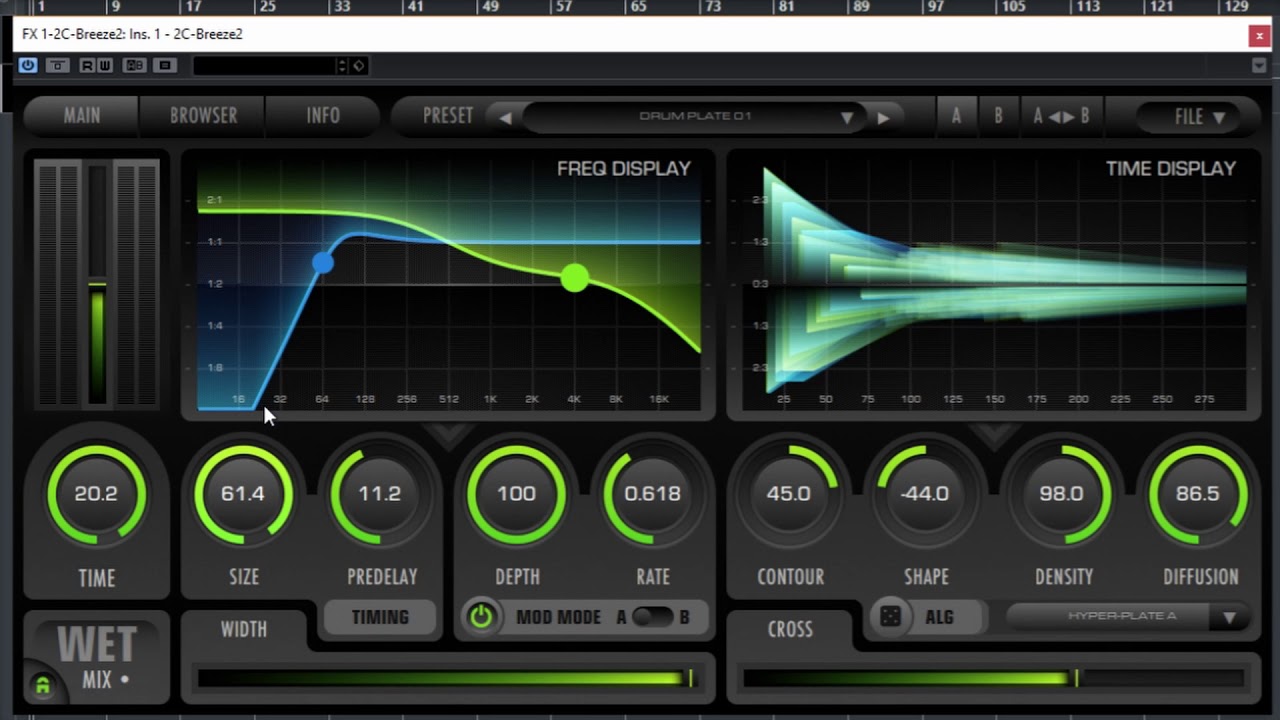Open the DRUM PLATE 01 preset dropdown

(x=695, y=116)
